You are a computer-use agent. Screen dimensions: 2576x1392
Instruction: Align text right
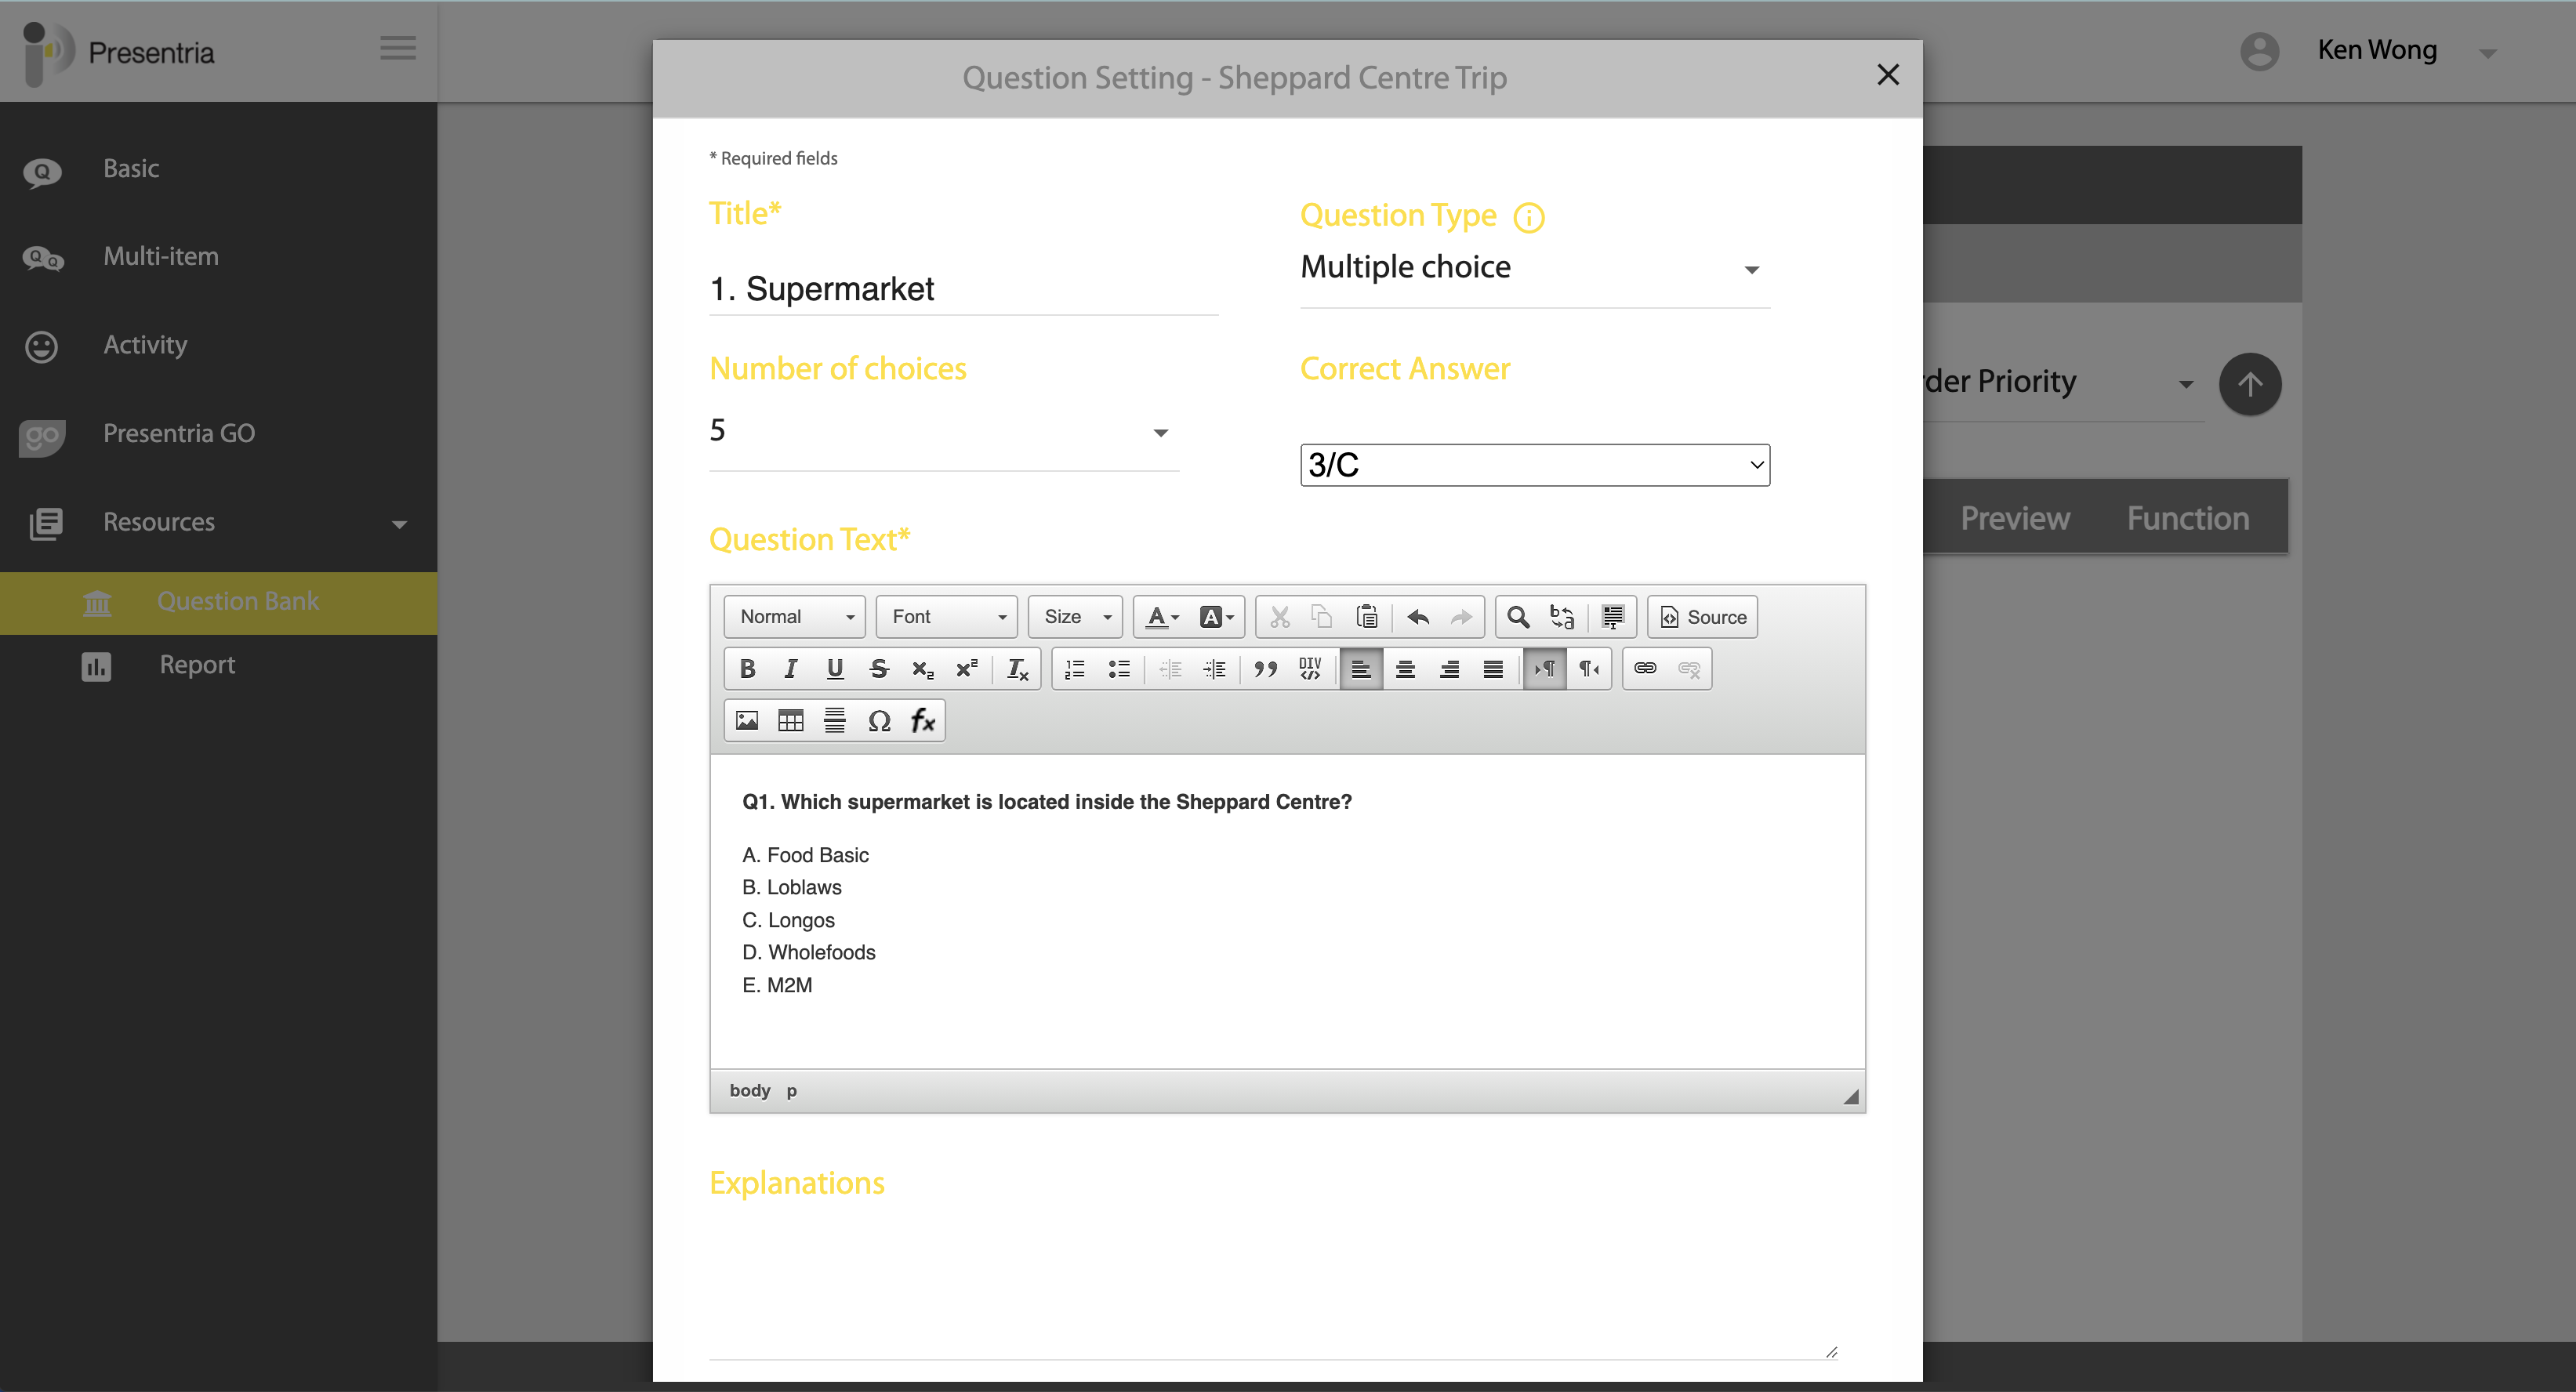pos(1449,669)
